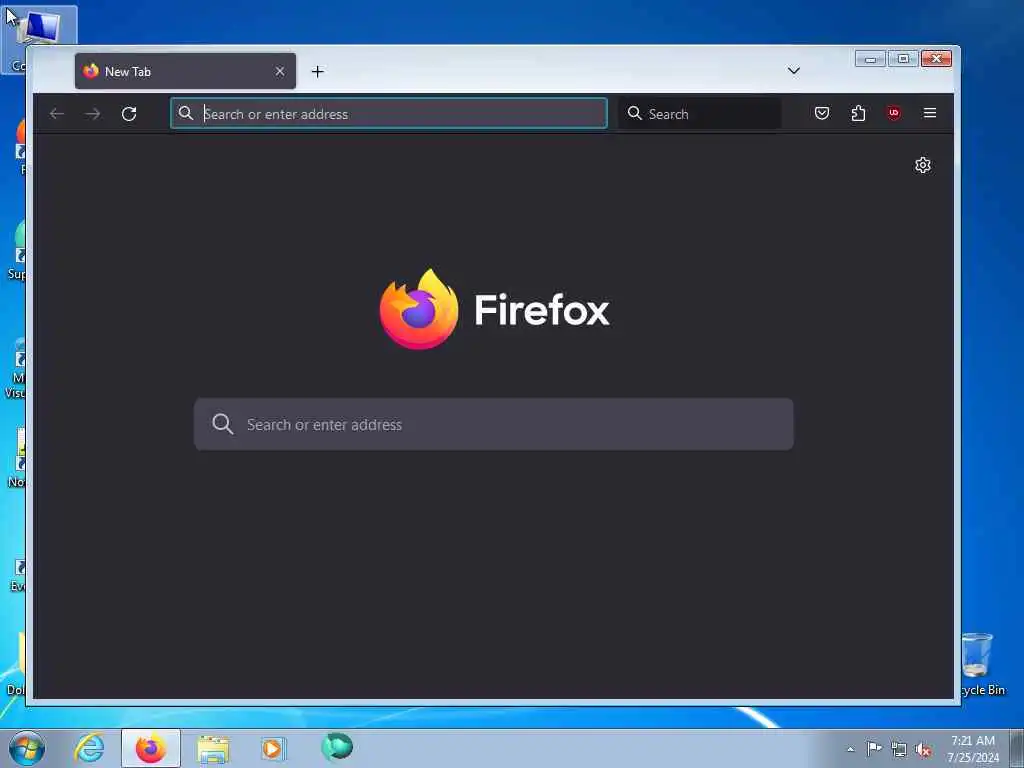Close the New Tab tab
The image size is (1024, 768).
[280, 71]
